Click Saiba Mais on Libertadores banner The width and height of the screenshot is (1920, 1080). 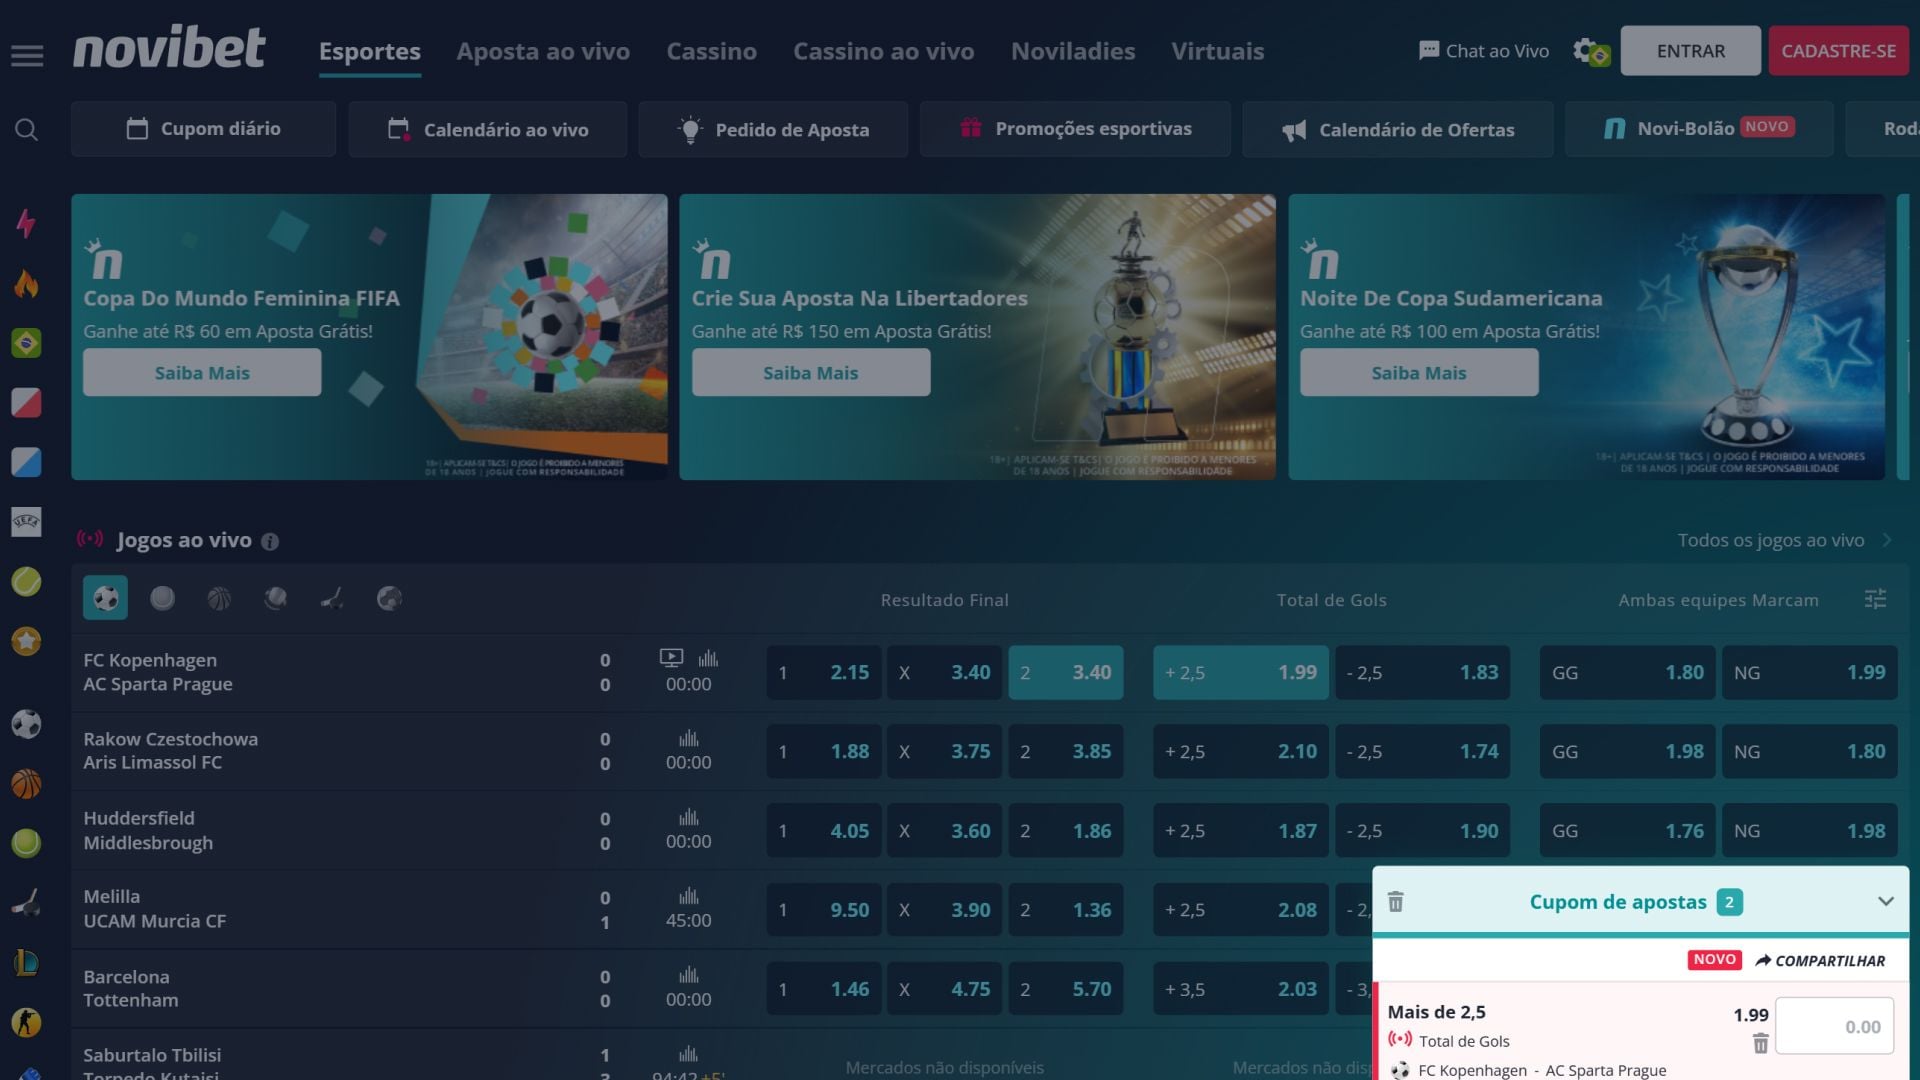(810, 373)
